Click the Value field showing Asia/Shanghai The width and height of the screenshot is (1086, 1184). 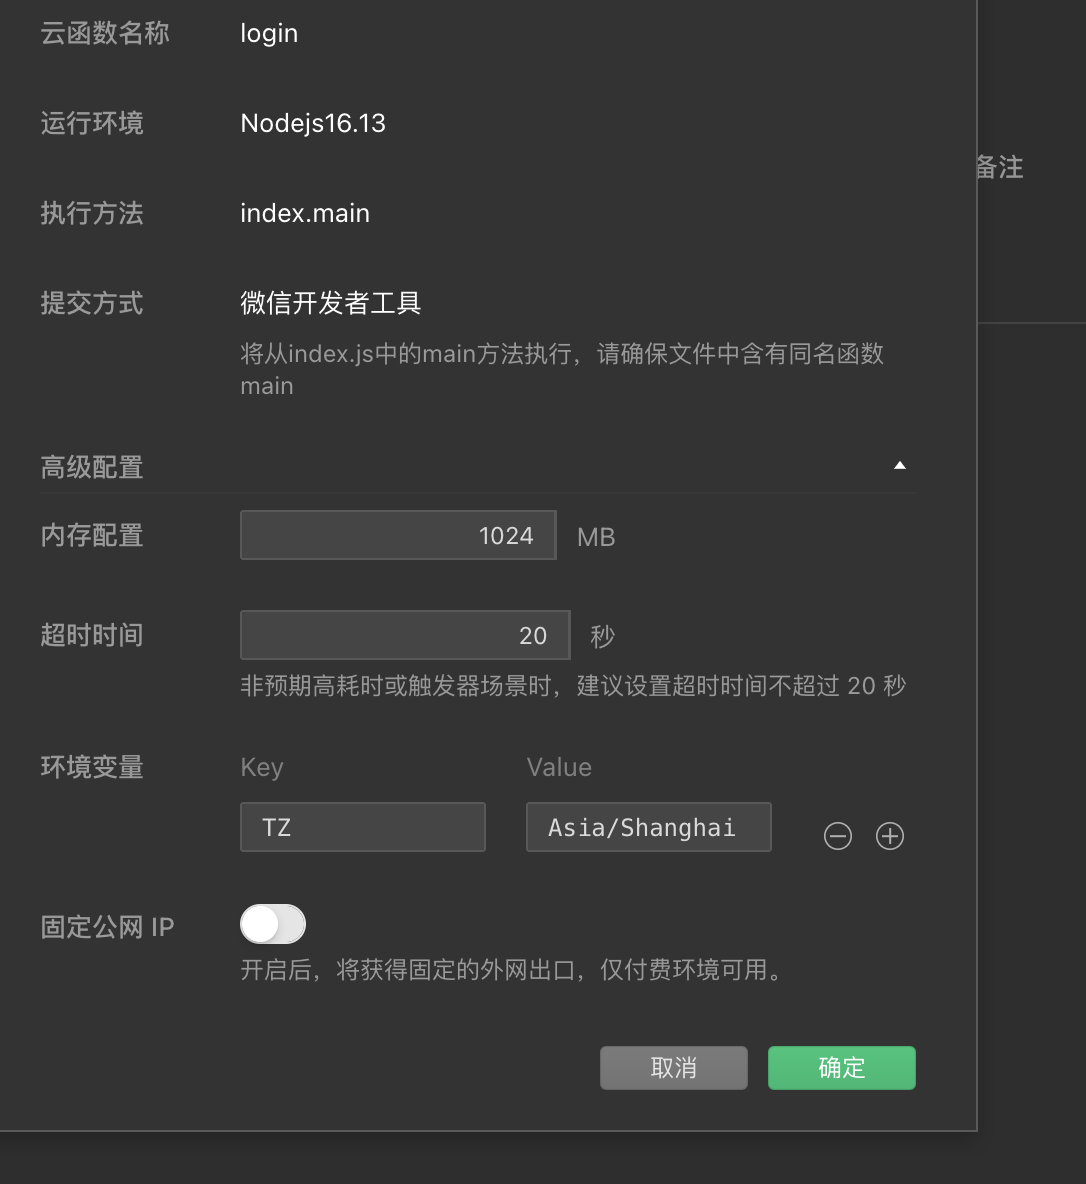tap(648, 827)
